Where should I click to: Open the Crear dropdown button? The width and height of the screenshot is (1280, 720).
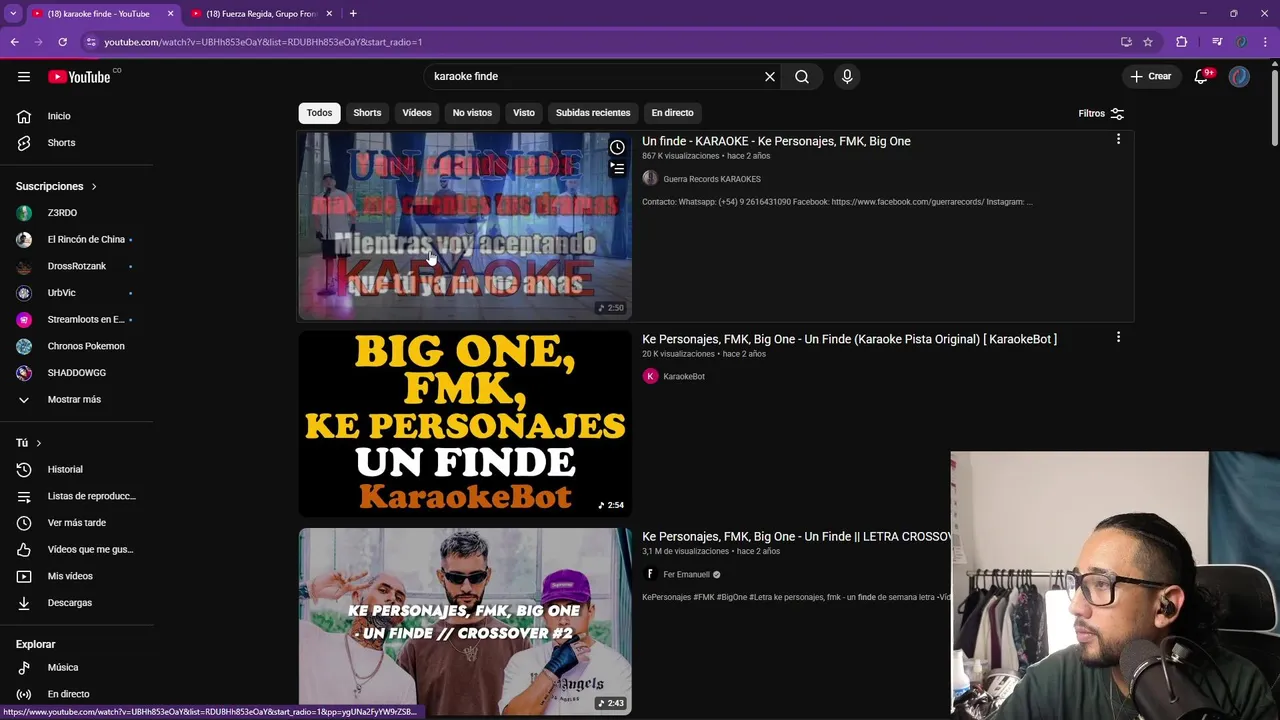(x=1151, y=77)
